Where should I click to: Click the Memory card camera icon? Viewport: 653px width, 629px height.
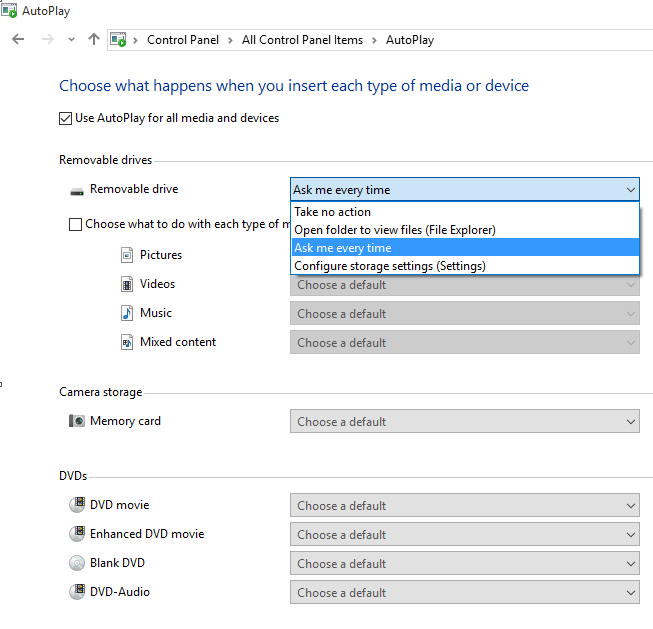point(77,421)
